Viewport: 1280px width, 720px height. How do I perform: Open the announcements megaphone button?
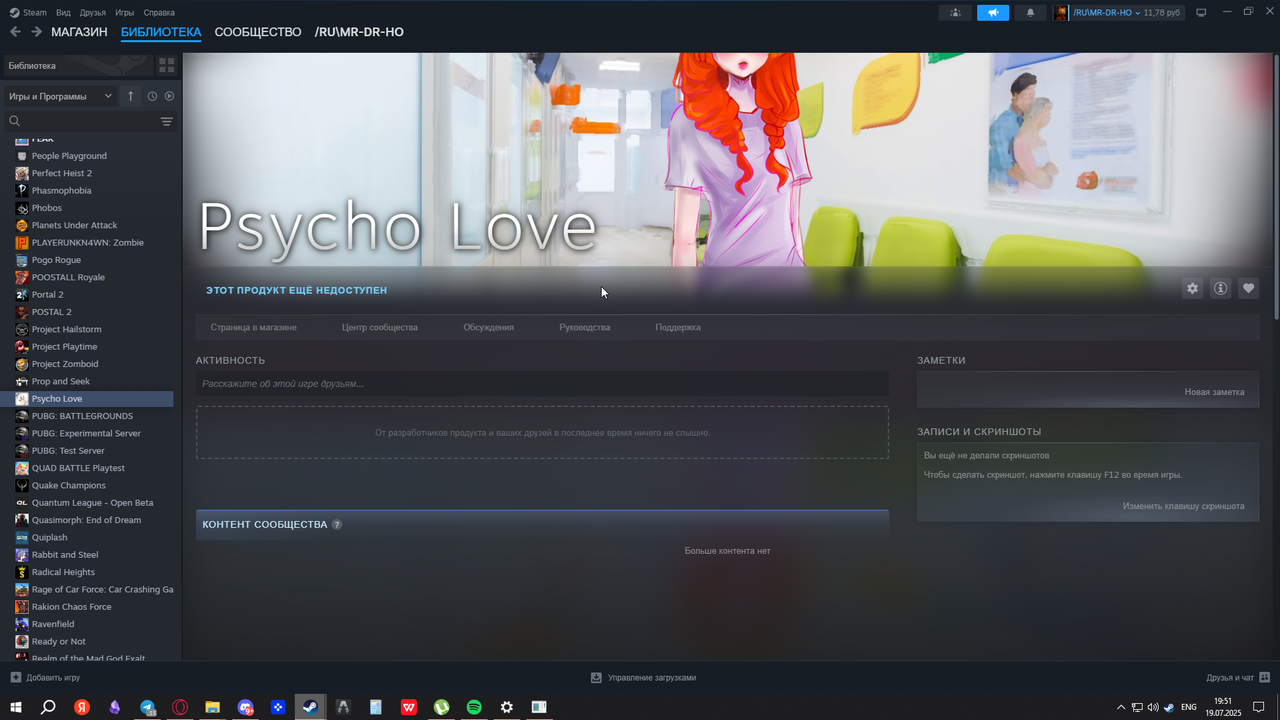pyautogui.click(x=993, y=13)
